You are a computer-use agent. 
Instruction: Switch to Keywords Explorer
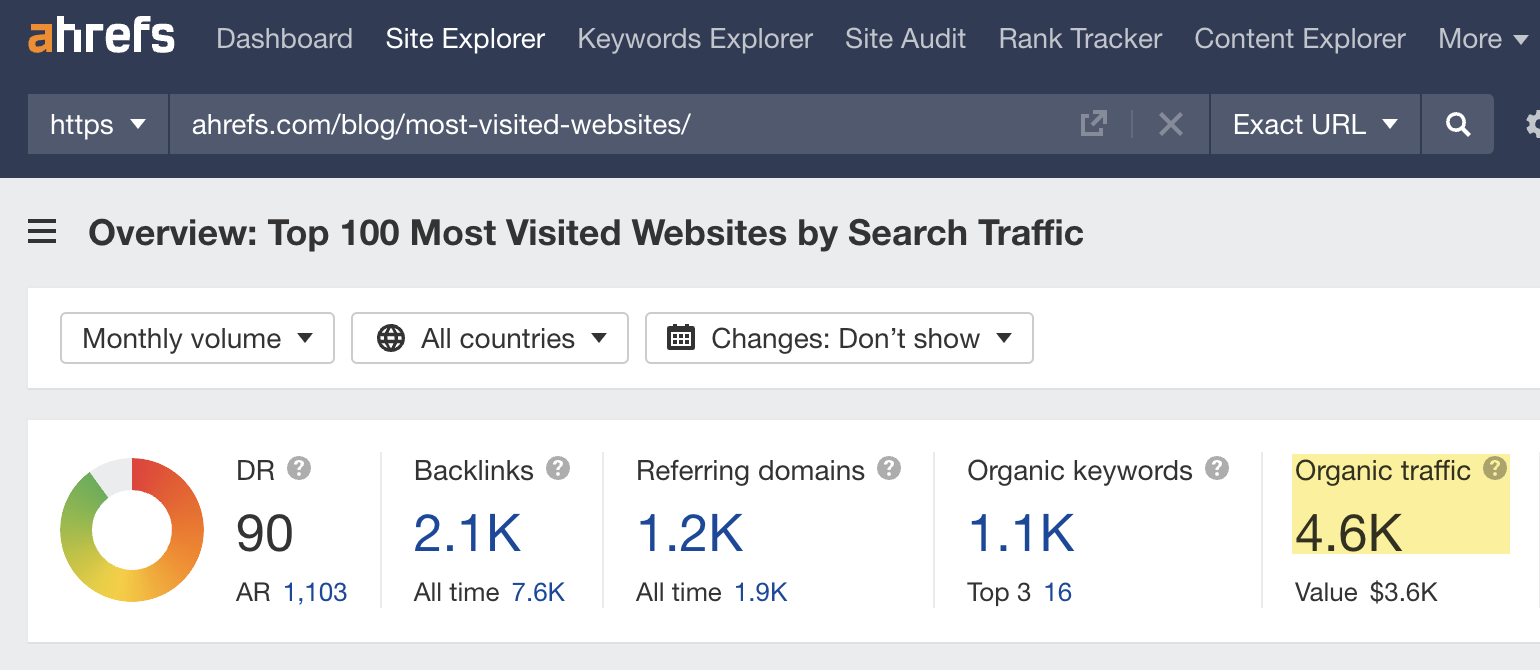694,38
